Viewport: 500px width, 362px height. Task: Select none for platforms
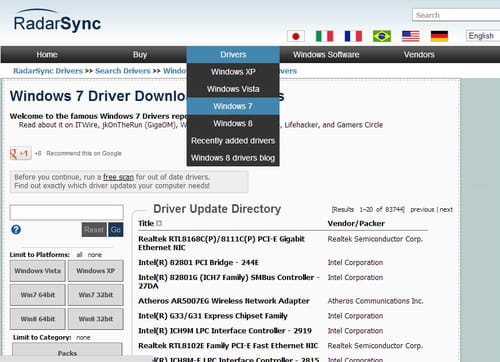coord(95,255)
